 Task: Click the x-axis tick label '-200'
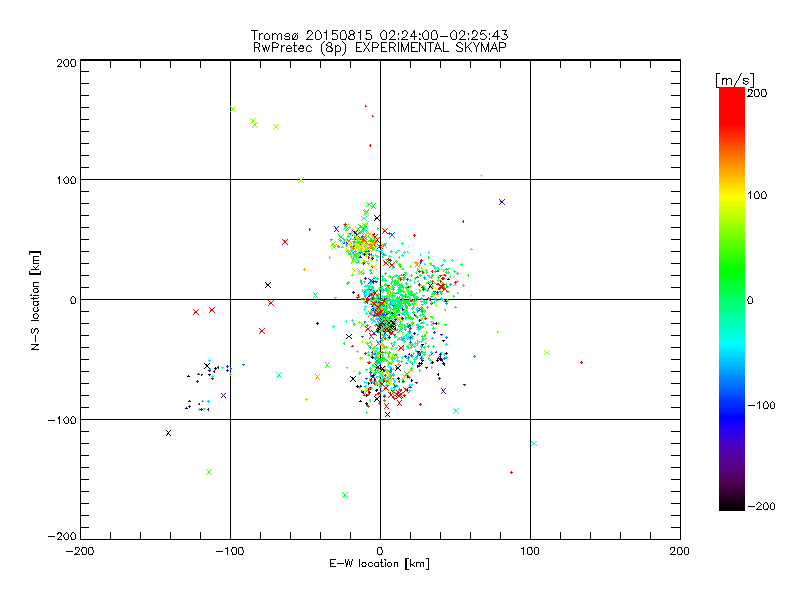click(x=80, y=551)
